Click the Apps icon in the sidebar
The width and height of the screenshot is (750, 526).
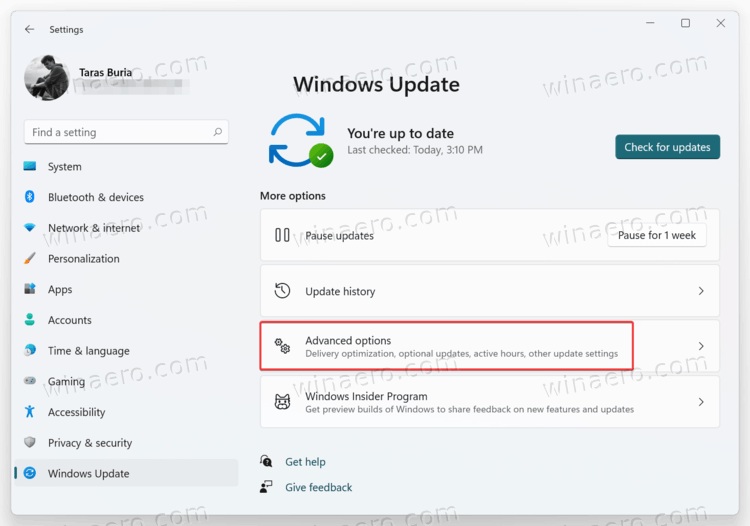click(30, 289)
